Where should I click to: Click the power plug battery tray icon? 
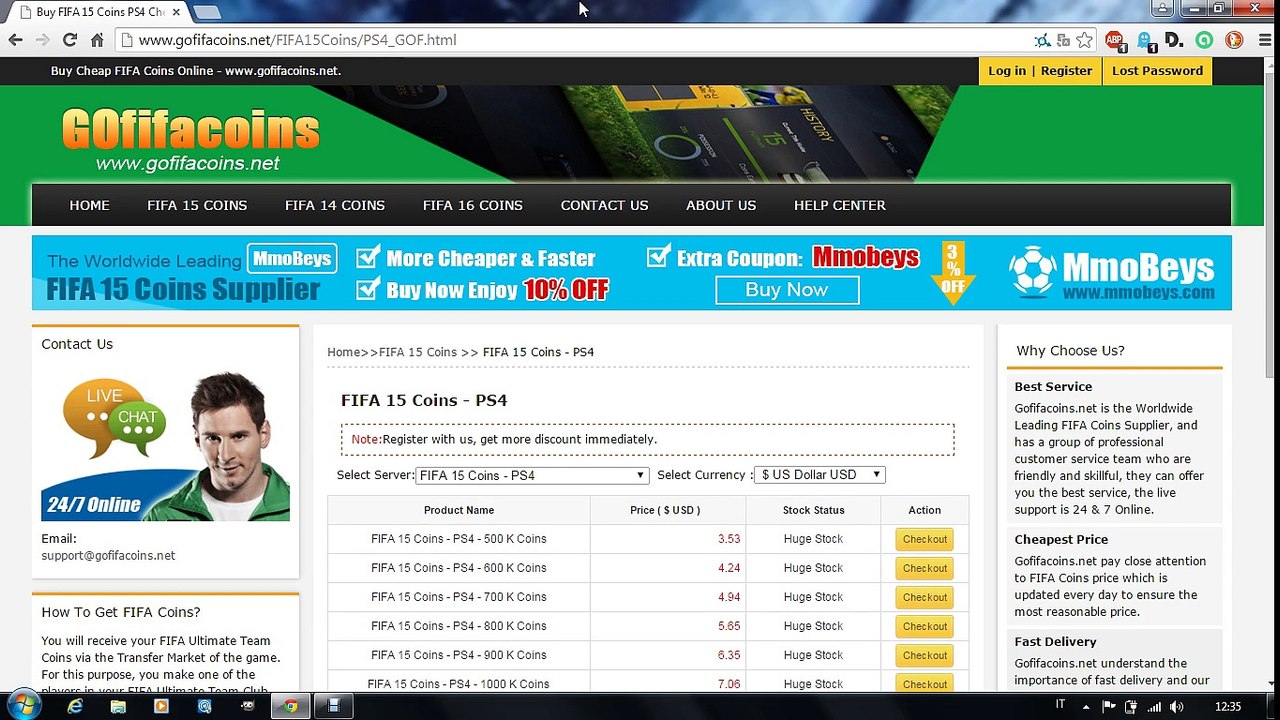coord(1131,707)
